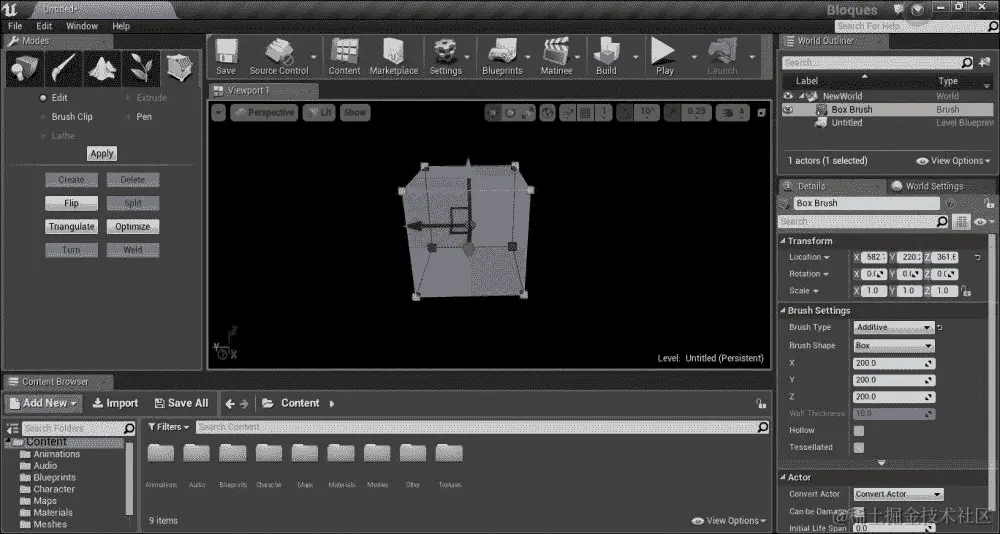Open the Brush Type Additive dropdown
Image resolution: width=1000 pixels, height=534 pixels.
tap(893, 327)
